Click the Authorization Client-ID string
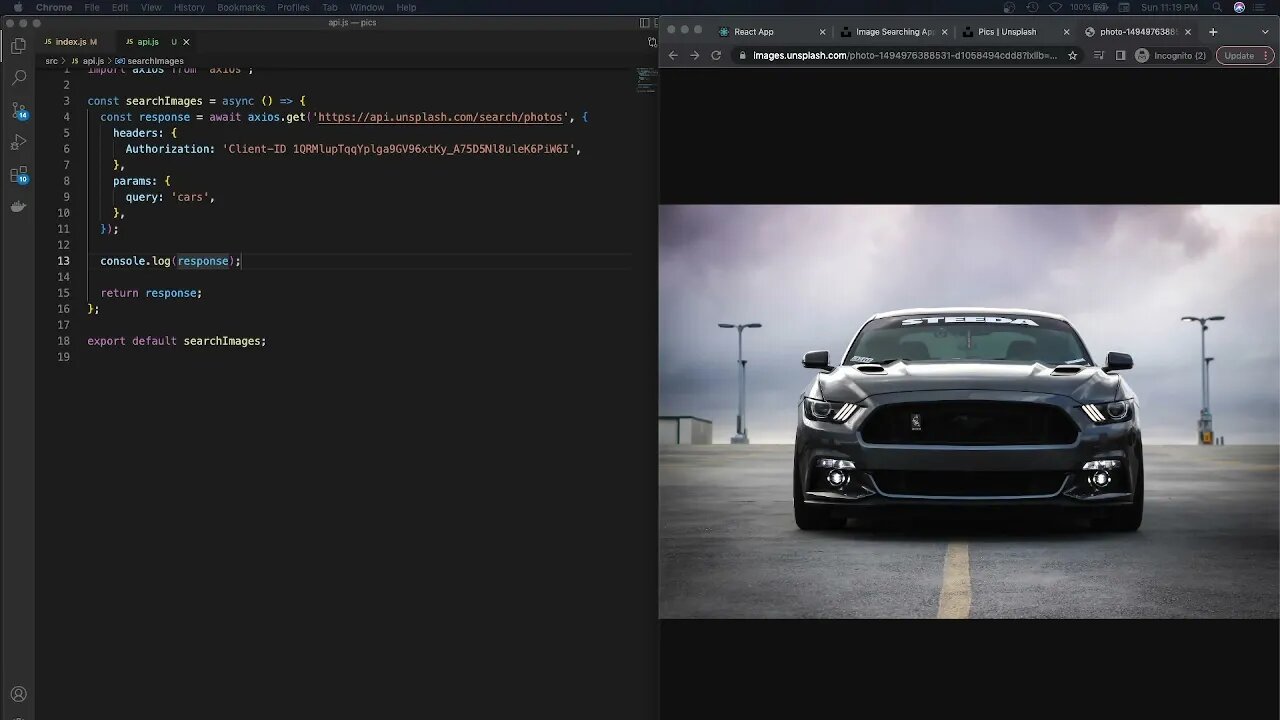 (x=400, y=149)
